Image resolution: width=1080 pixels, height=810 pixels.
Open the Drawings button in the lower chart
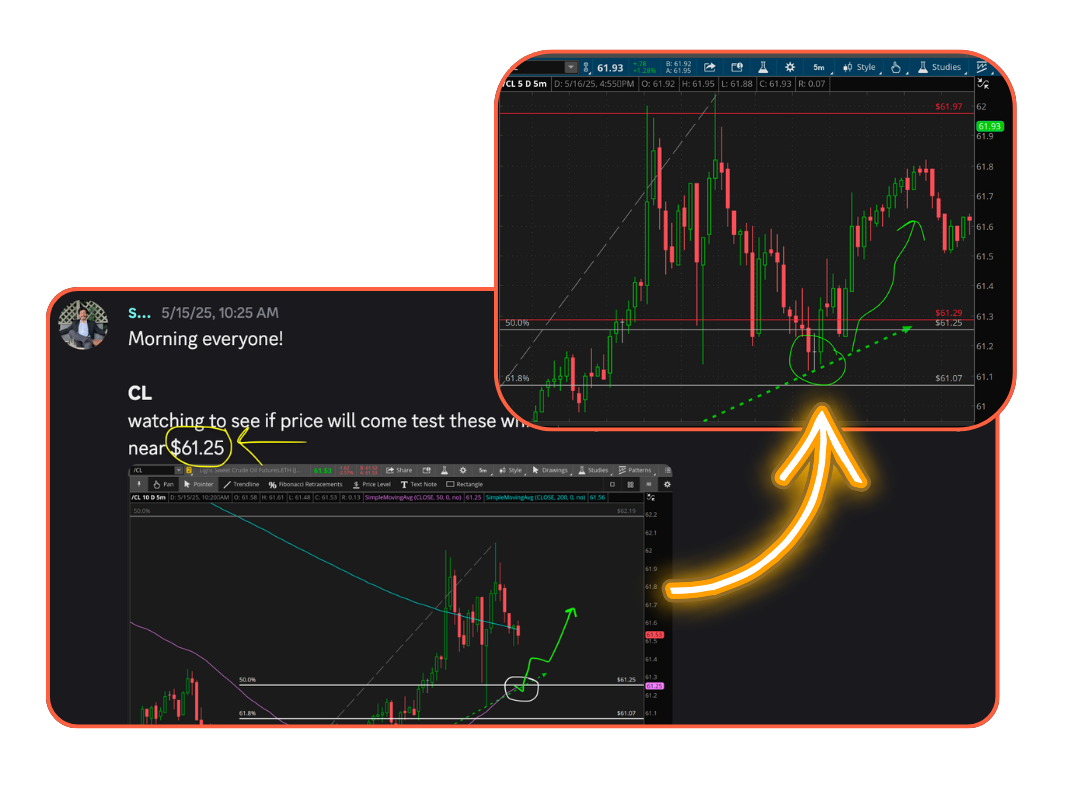point(550,470)
